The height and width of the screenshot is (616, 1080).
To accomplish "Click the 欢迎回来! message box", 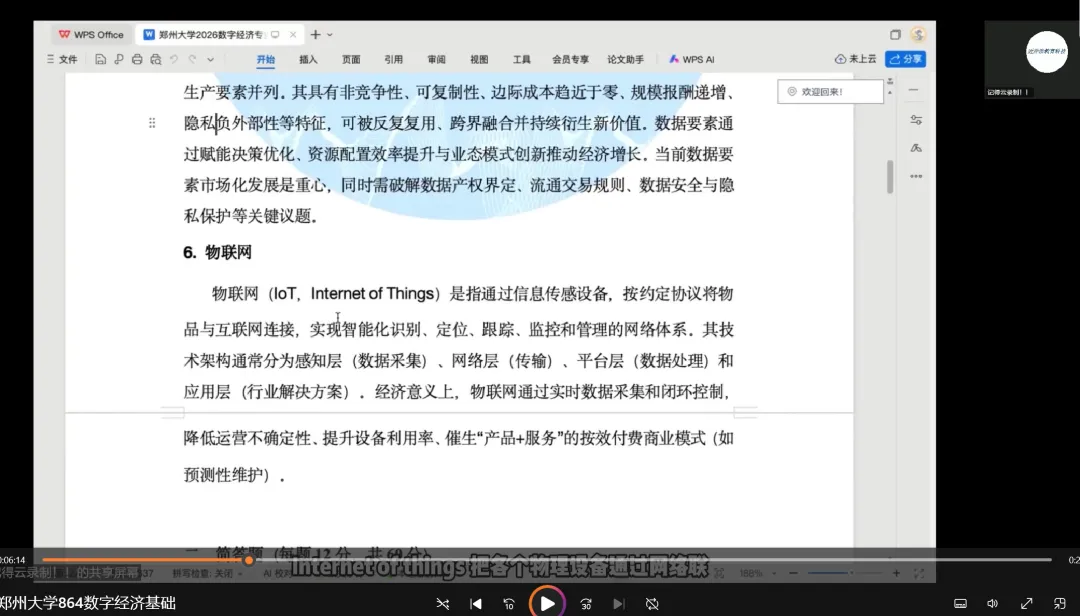I will [831, 92].
